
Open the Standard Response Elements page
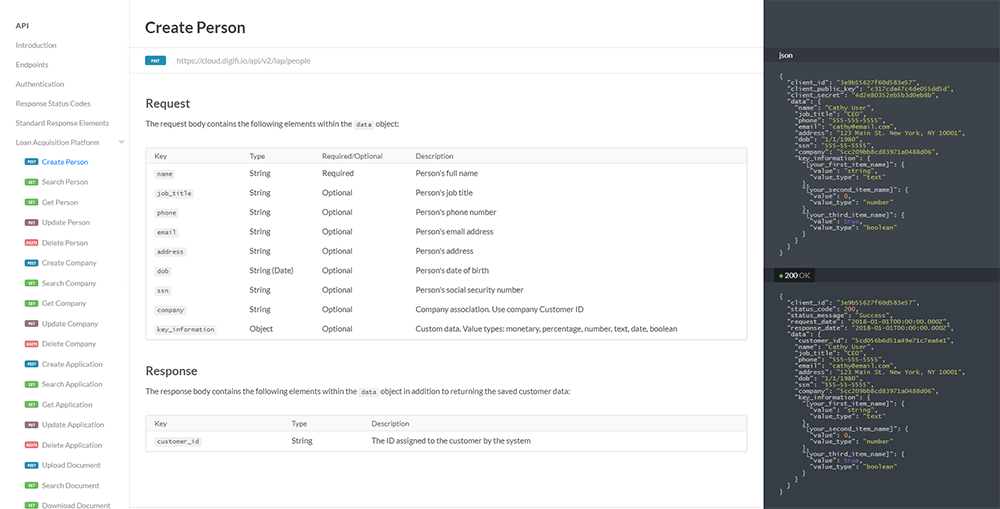pos(62,123)
